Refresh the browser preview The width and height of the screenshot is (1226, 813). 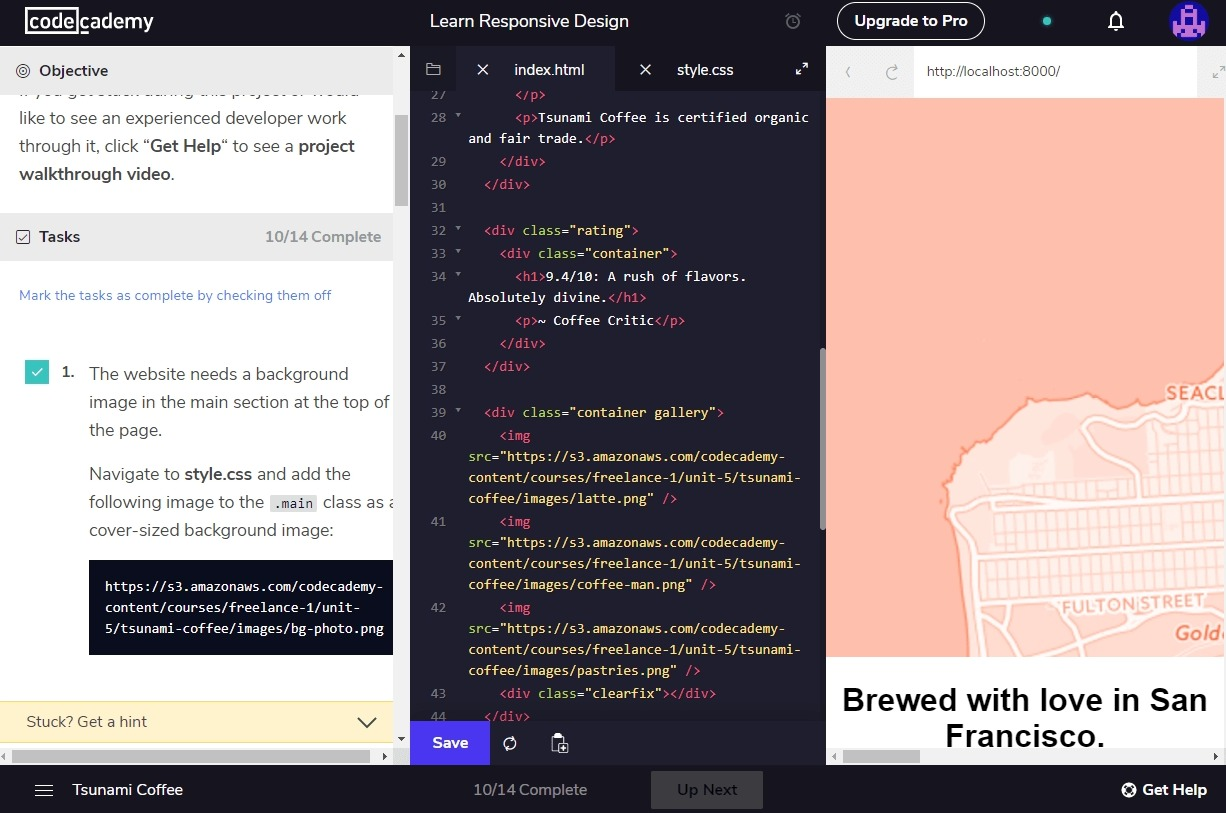[892, 72]
